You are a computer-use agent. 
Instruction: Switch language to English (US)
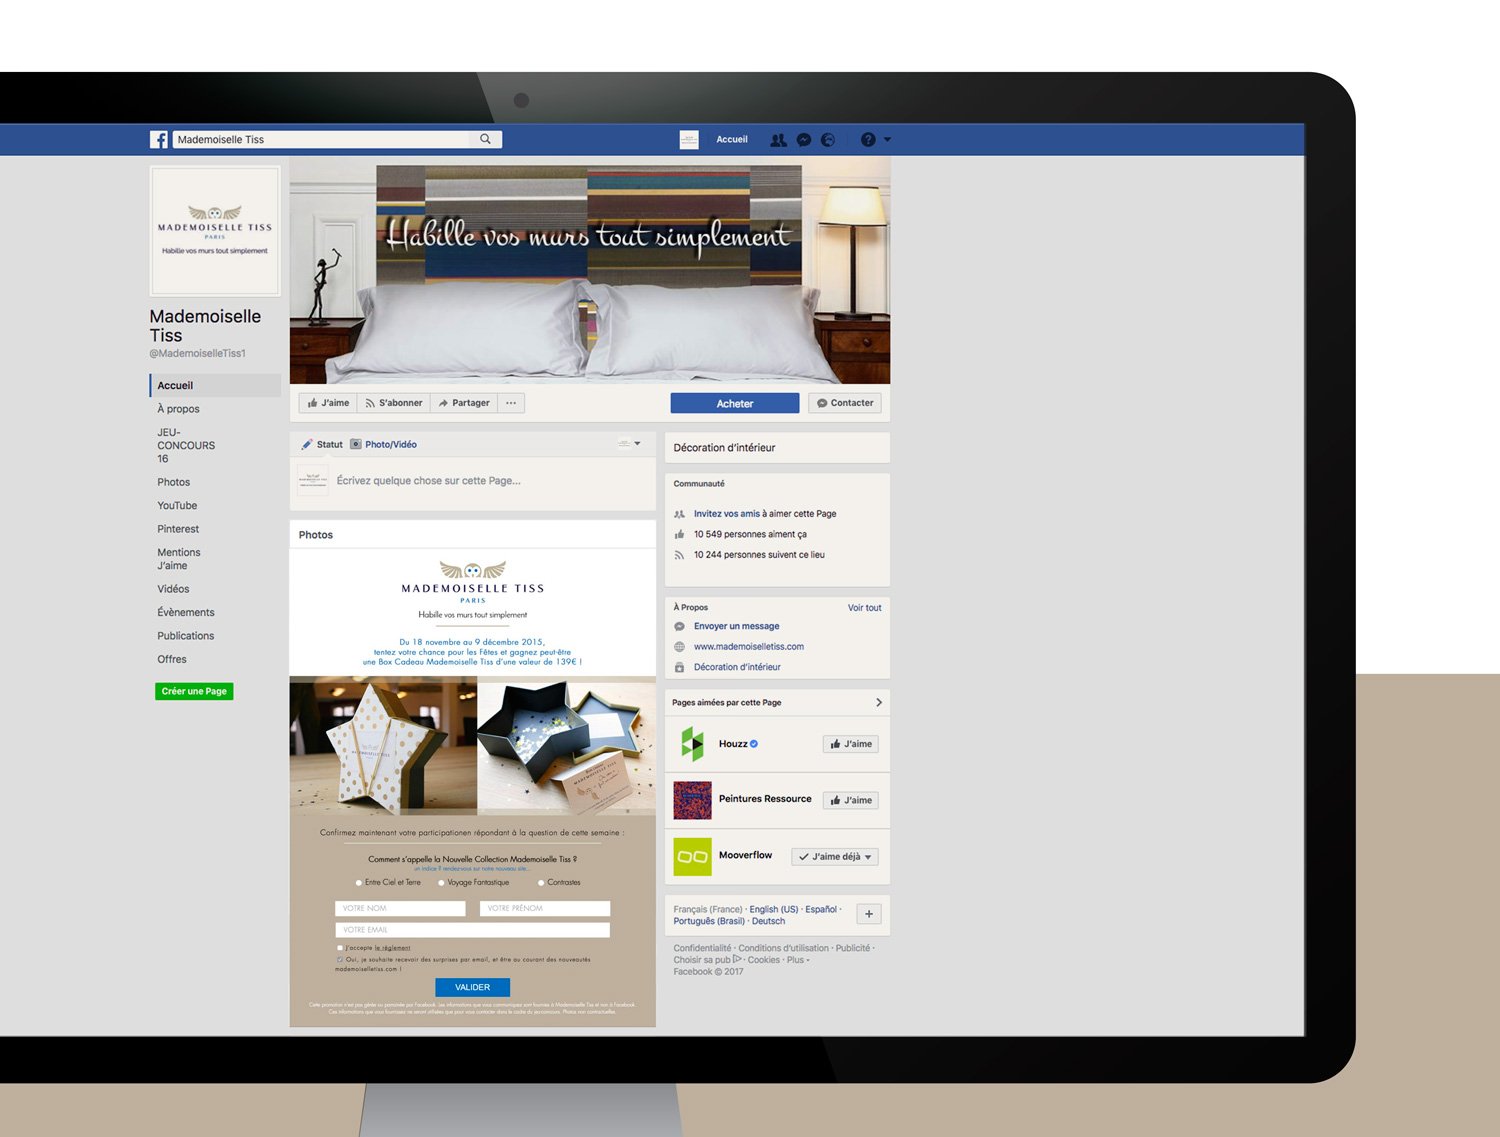tap(774, 910)
